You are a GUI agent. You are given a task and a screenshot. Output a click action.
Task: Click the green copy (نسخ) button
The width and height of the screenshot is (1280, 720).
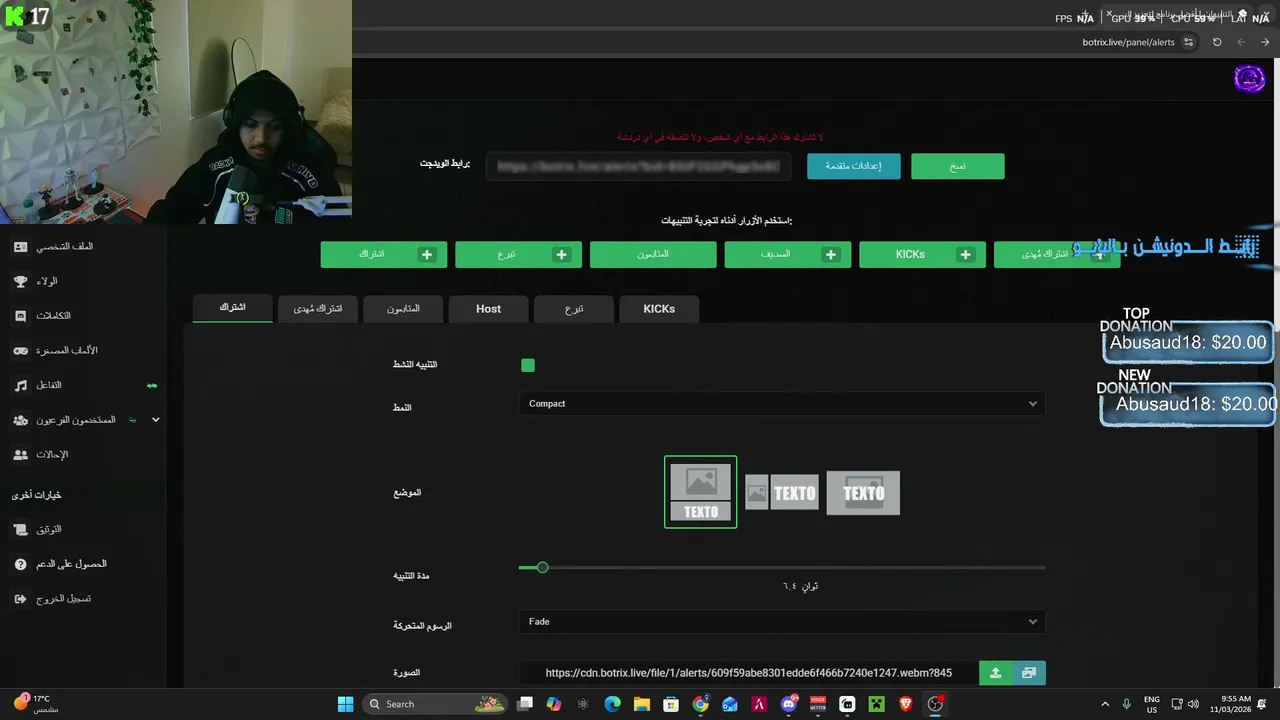pos(958,166)
